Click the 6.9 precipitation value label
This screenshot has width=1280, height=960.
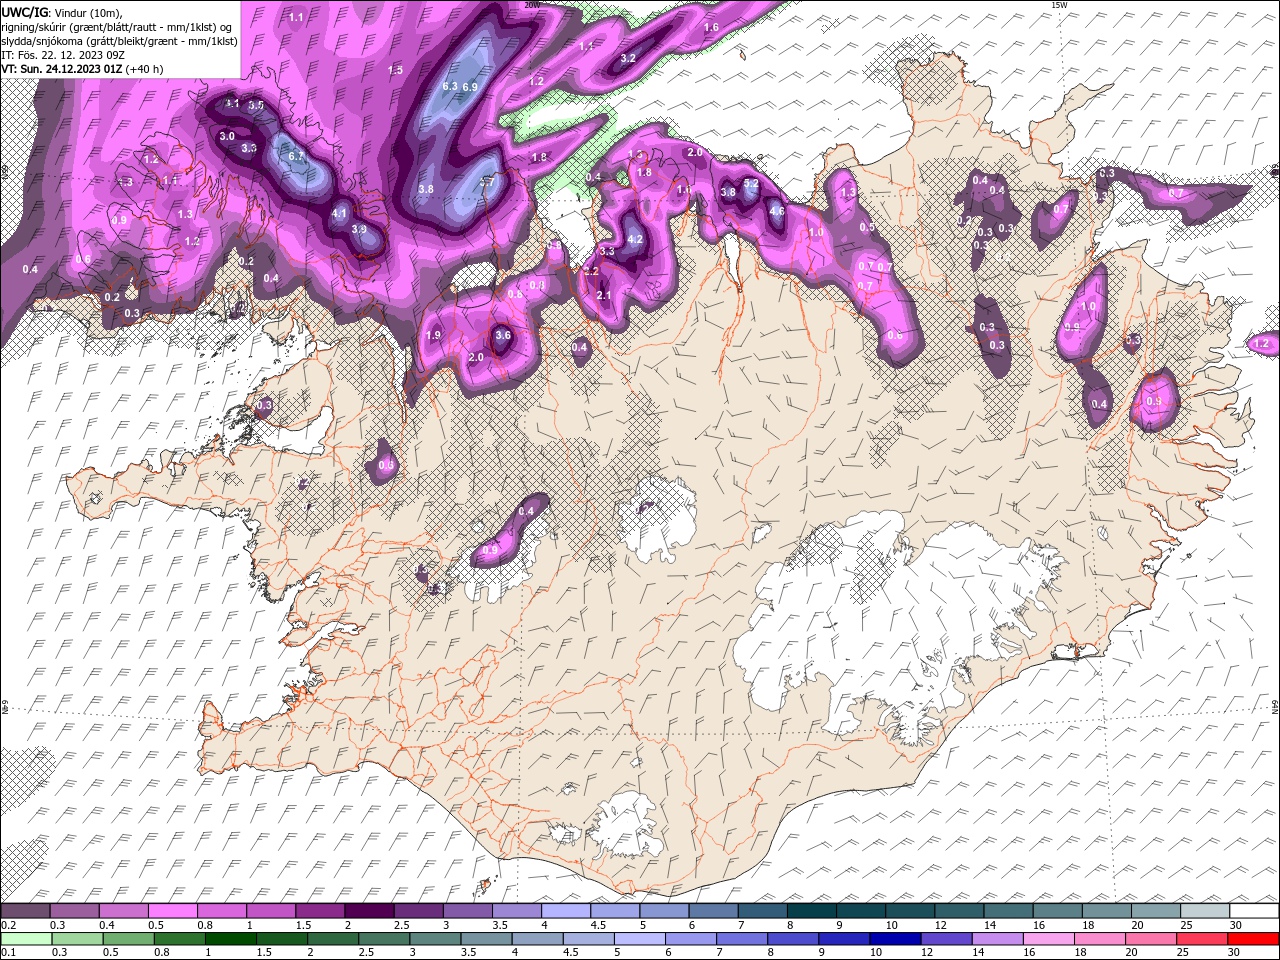point(470,88)
